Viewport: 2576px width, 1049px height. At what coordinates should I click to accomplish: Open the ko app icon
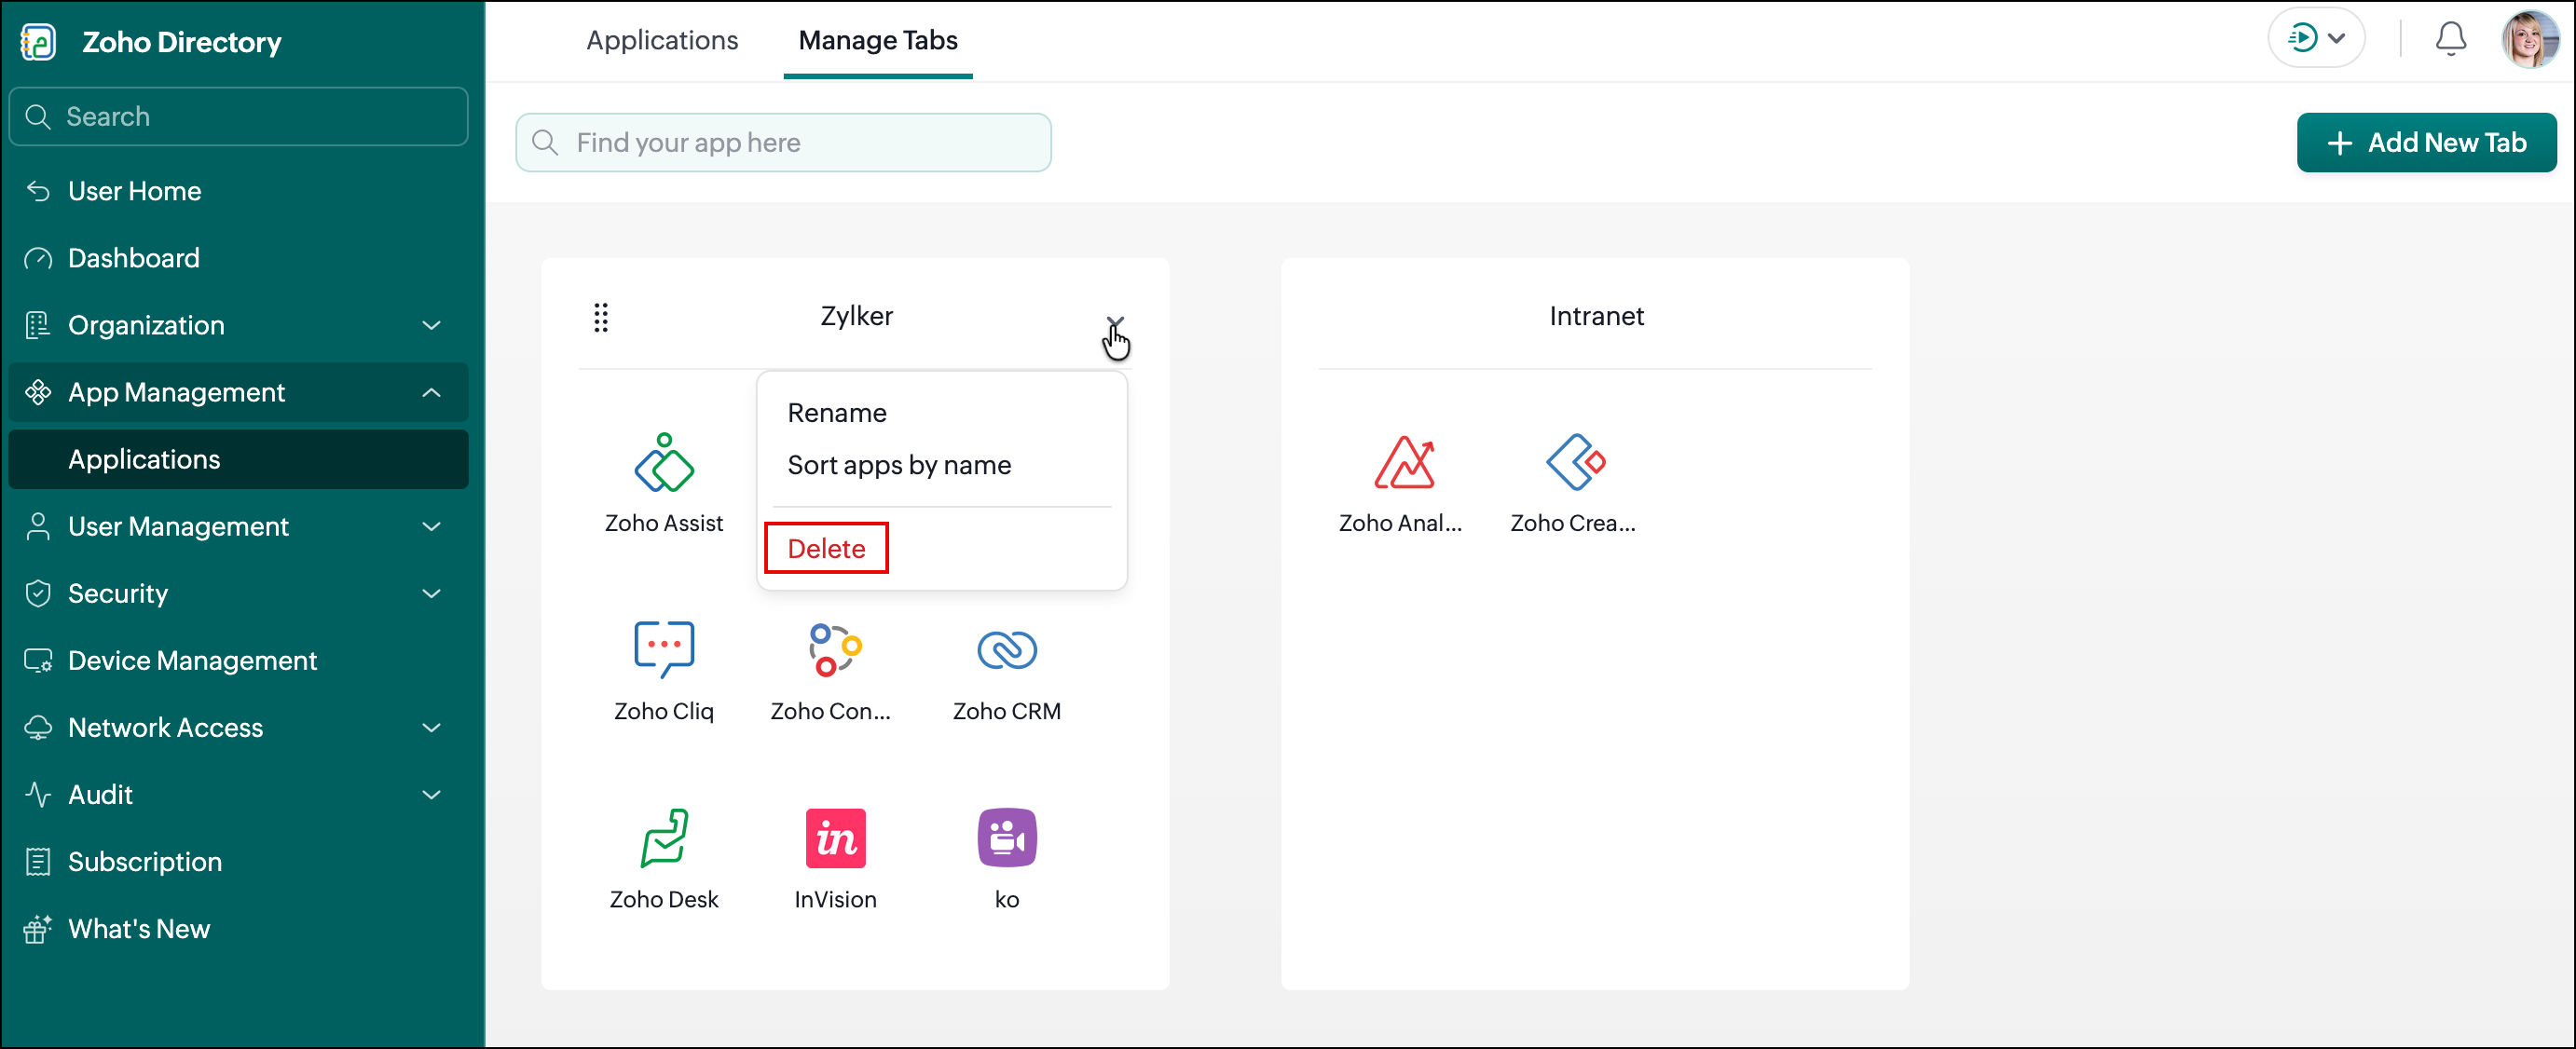coord(1007,838)
